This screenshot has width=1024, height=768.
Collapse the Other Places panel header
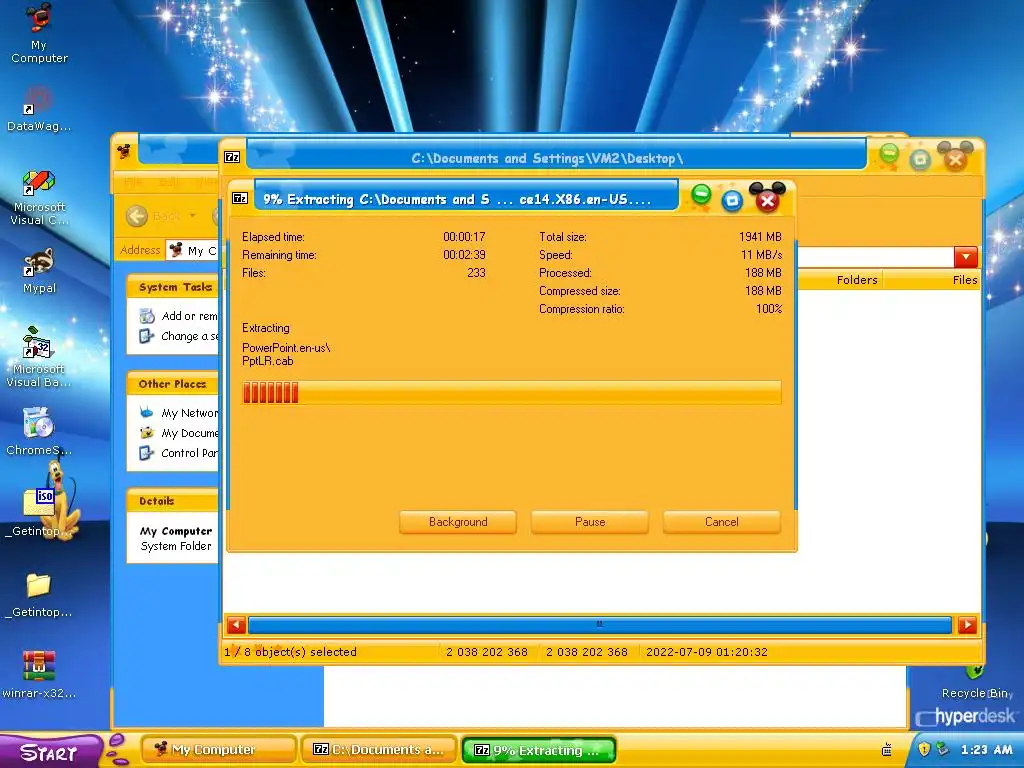172,384
